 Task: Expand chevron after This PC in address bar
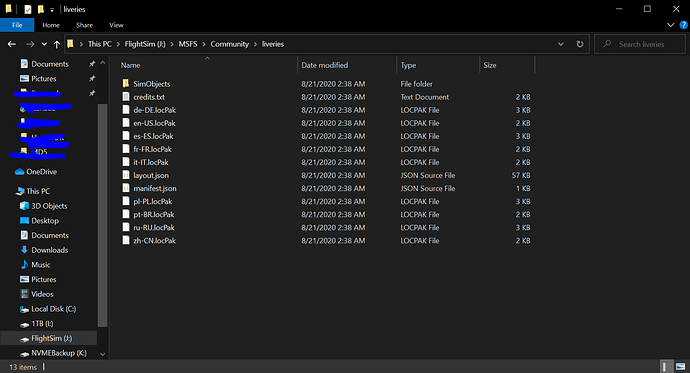(118, 44)
